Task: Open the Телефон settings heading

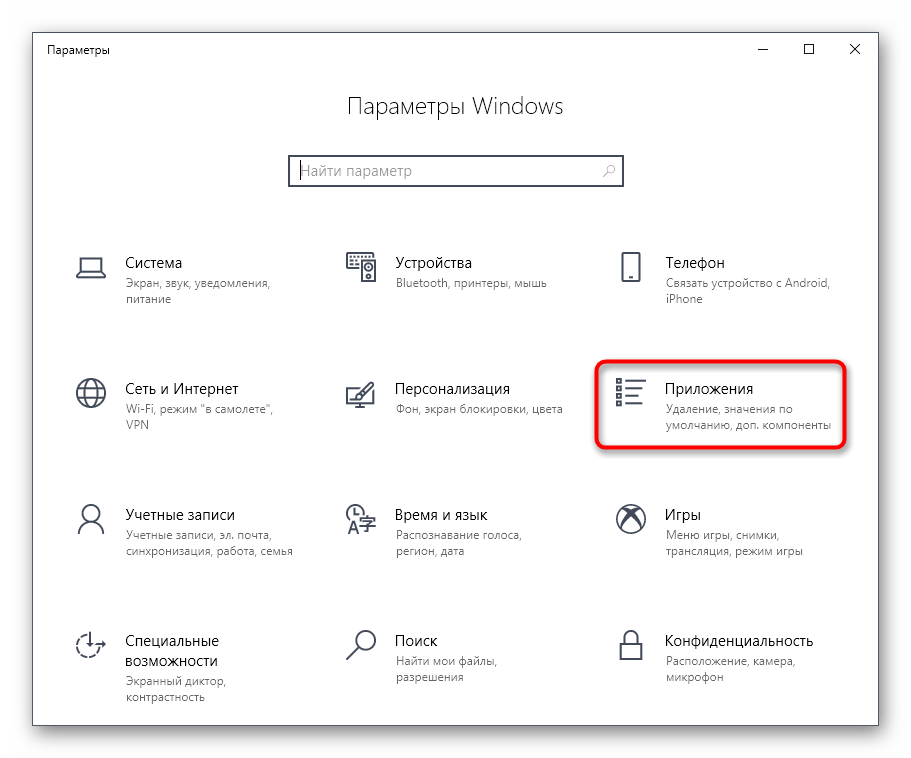Action: (x=695, y=263)
